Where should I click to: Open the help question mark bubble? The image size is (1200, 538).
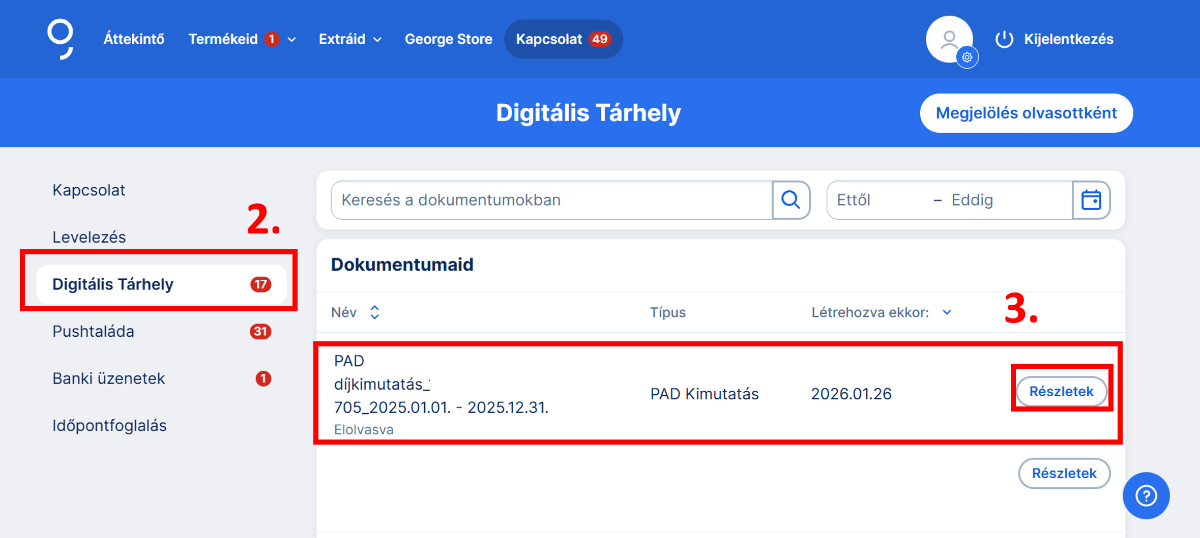(x=1146, y=495)
